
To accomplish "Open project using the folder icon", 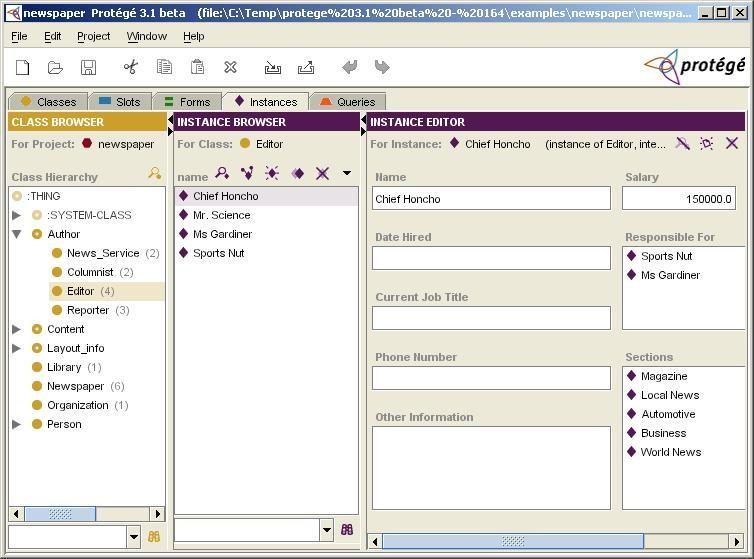I will 55,67.
